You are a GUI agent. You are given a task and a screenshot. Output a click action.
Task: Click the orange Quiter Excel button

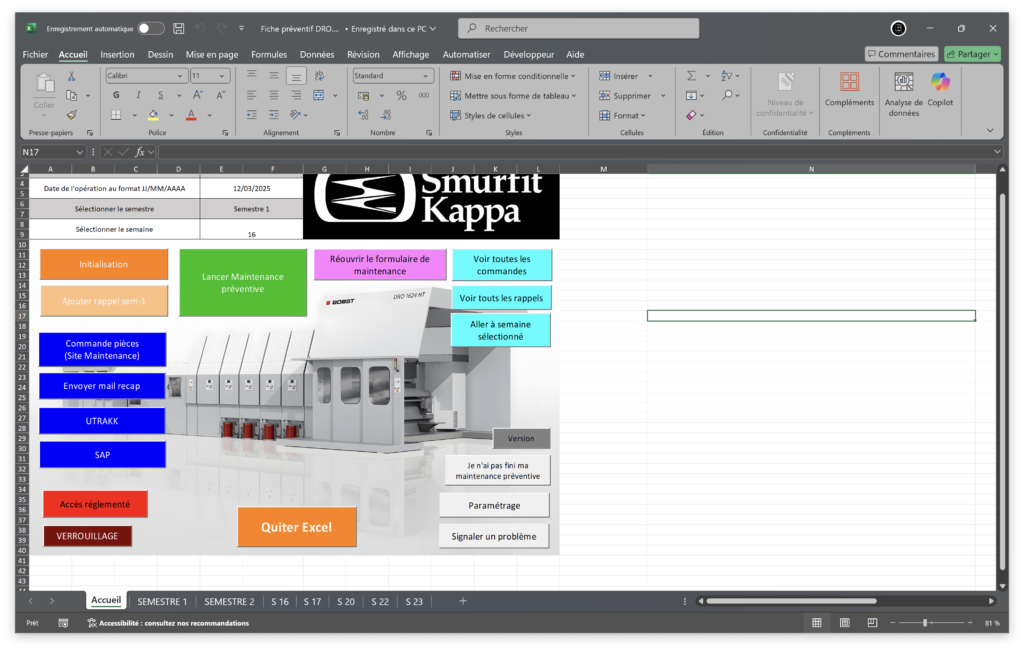[x=296, y=527]
